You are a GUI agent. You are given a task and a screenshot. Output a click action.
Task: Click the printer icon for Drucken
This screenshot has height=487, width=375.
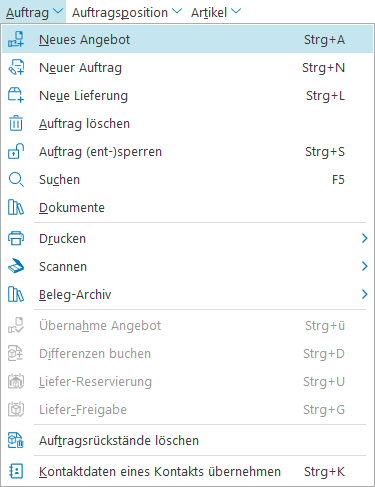tap(16, 238)
